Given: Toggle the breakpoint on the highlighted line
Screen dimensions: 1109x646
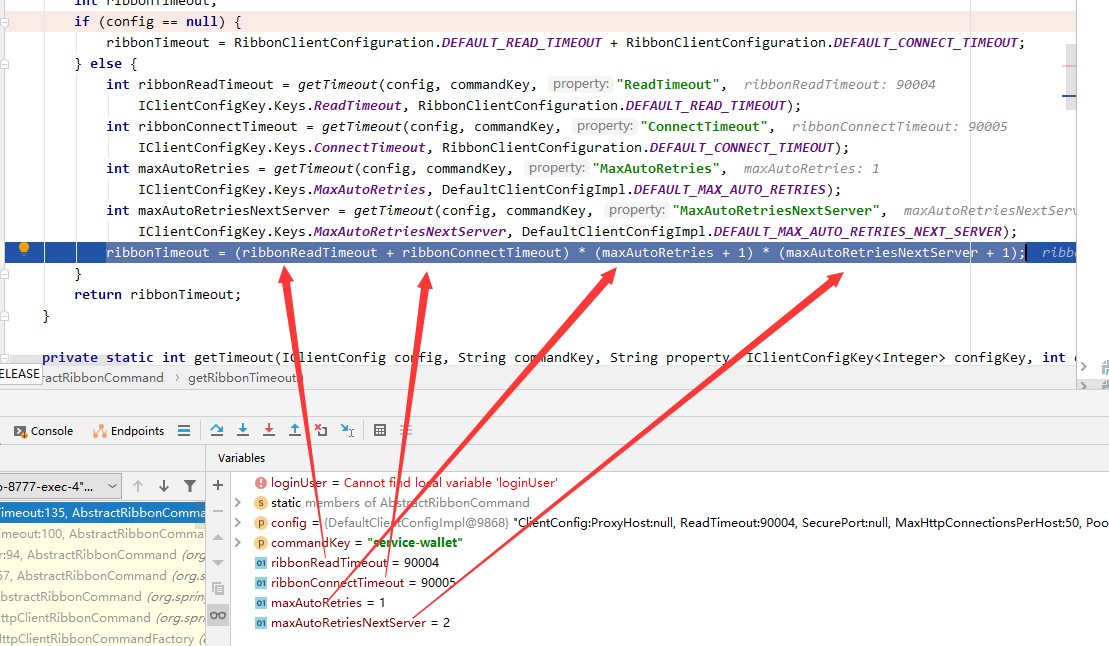Looking at the screenshot, I should tap(24, 252).
